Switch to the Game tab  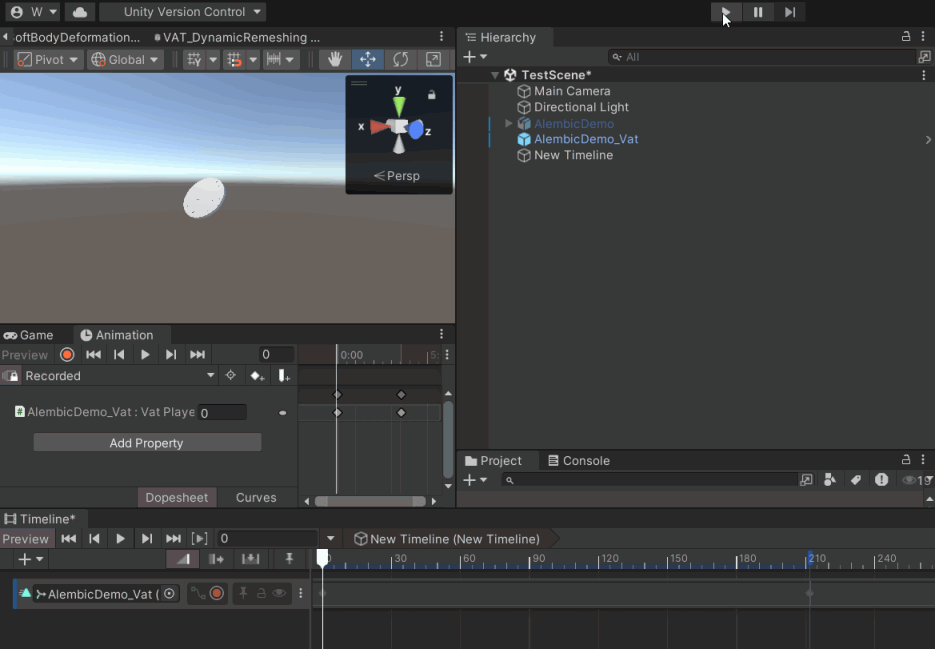point(29,335)
